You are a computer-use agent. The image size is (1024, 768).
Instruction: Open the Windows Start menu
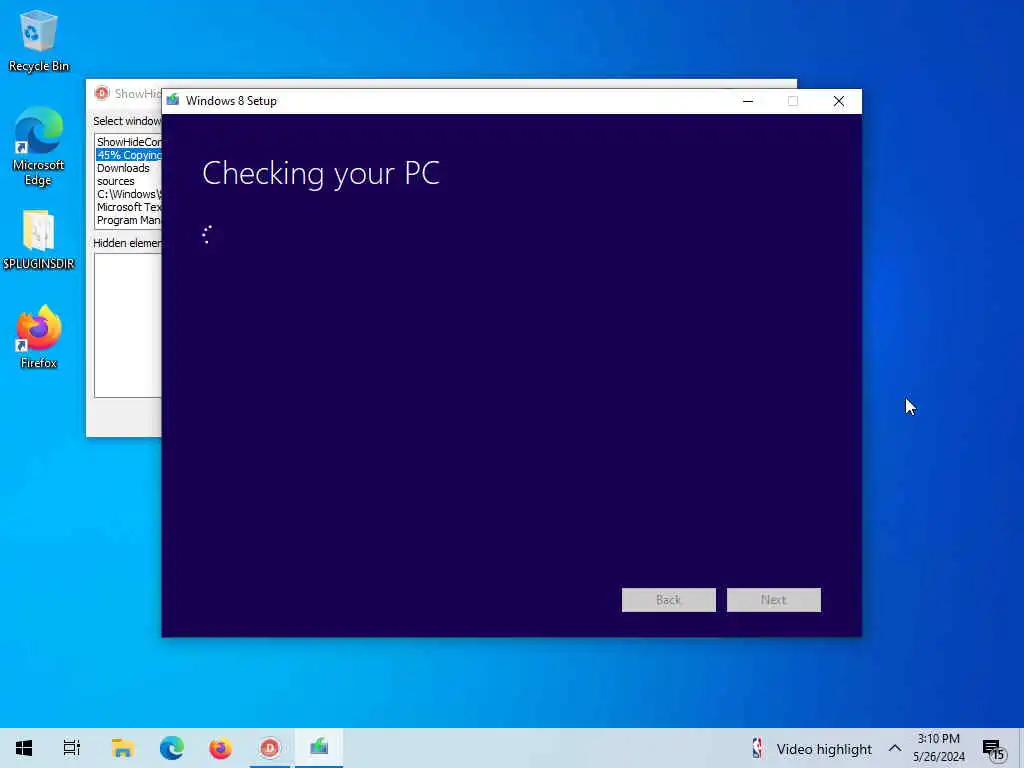pyautogui.click(x=24, y=748)
